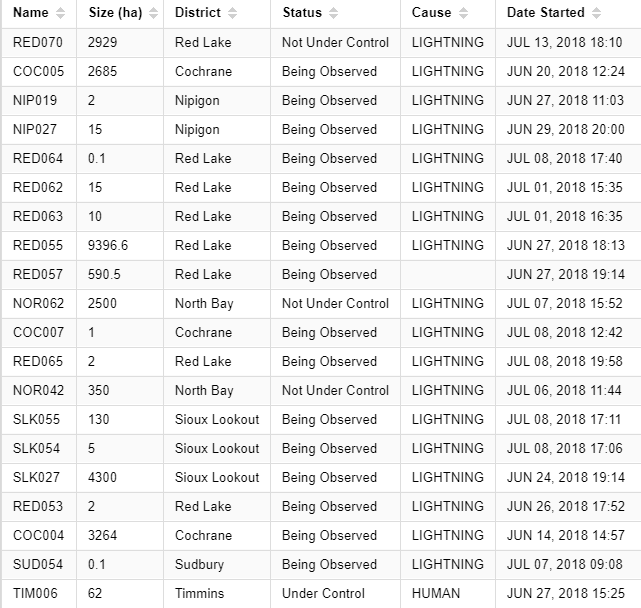Select the RED070 fire row name
Screen dimensions: 641x608
pyautogui.click(x=38, y=43)
